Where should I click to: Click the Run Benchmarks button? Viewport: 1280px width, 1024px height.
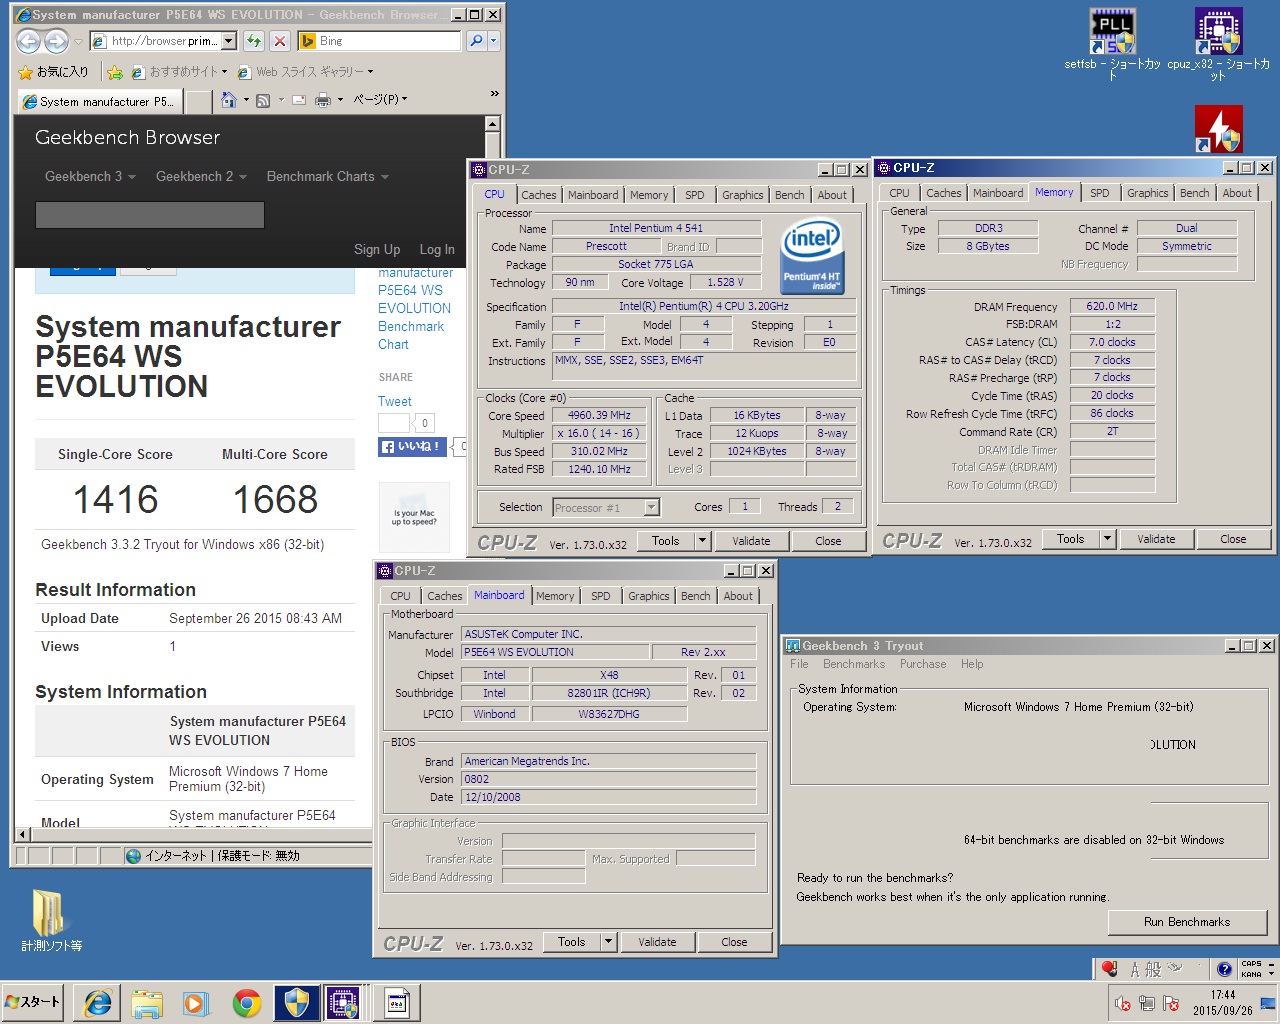[x=1187, y=922]
